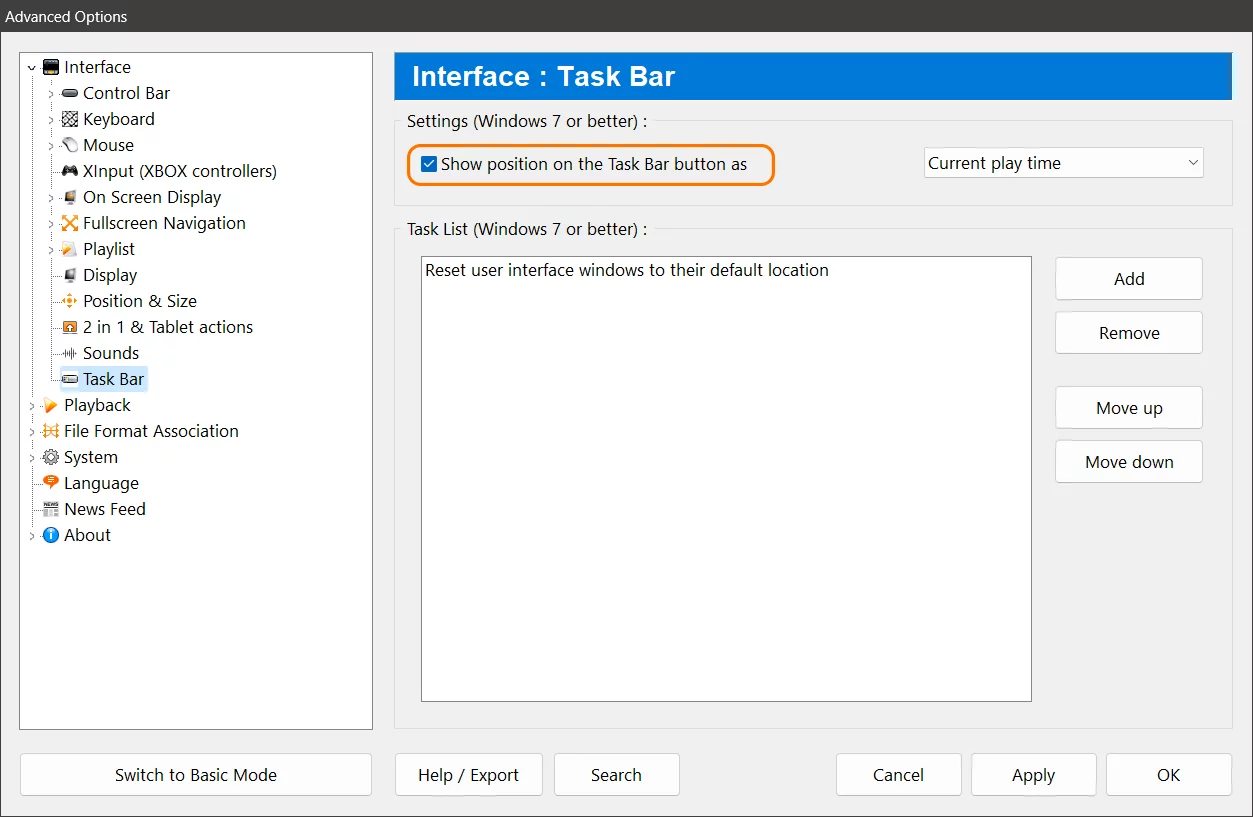Click the Search button
1253x817 pixels.
[616, 775]
